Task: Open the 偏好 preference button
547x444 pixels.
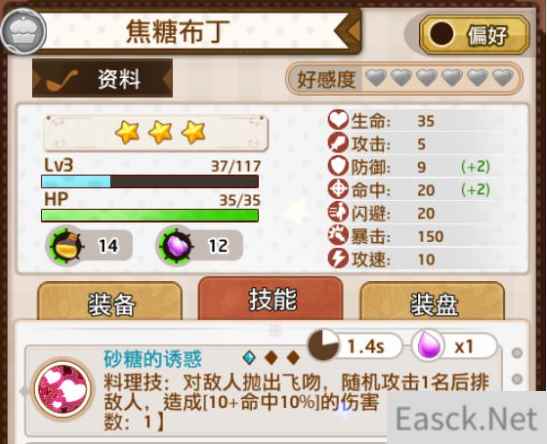Action: [x=474, y=35]
